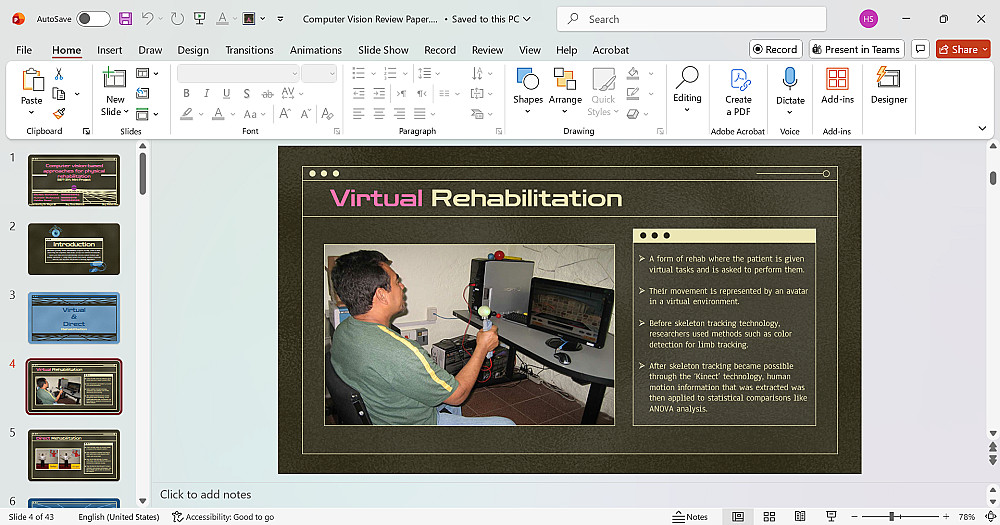Click the Arrange icon
This screenshot has width=1000, height=525.
(x=565, y=79)
